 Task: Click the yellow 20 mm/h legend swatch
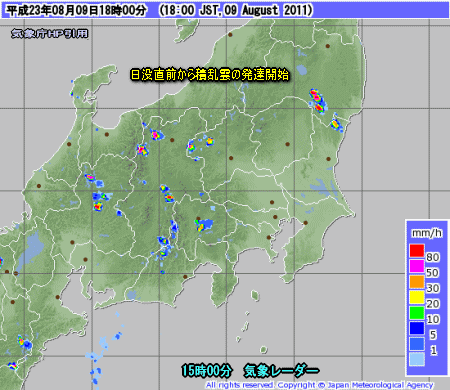(417, 297)
